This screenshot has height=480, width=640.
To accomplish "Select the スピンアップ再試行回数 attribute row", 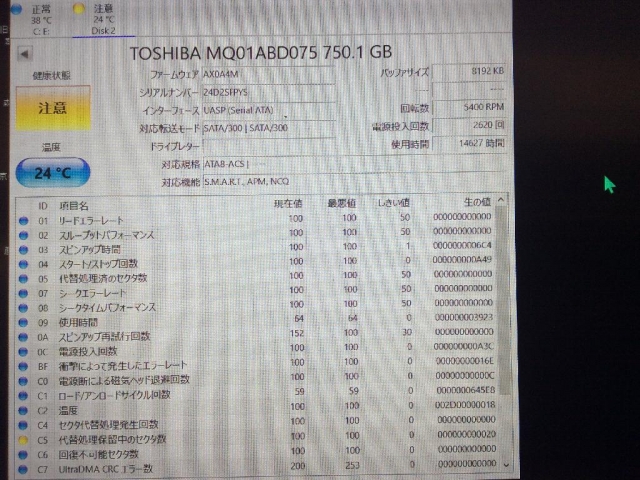I will coord(256,336).
